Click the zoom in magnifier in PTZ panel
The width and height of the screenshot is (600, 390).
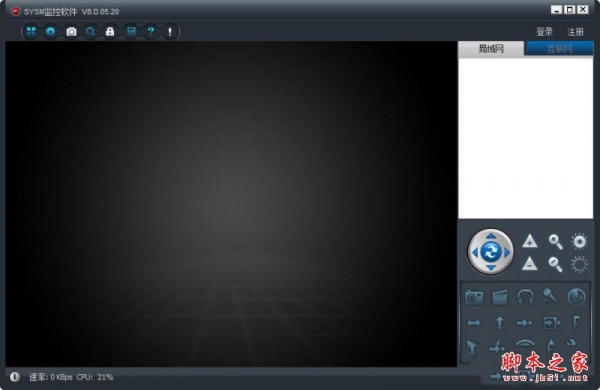[x=555, y=242]
